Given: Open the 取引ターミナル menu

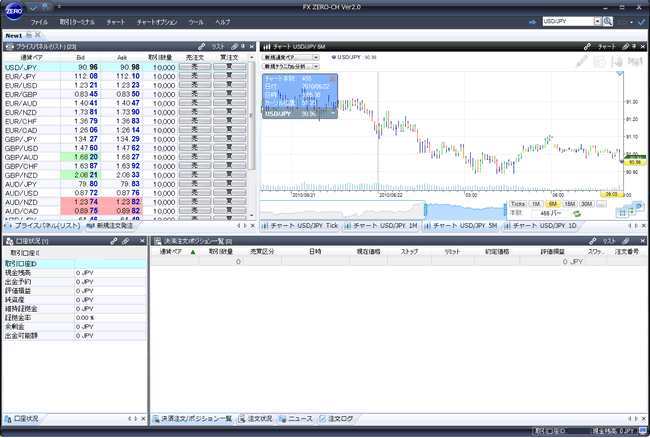Looking at the screenshot, I should 77,22.
